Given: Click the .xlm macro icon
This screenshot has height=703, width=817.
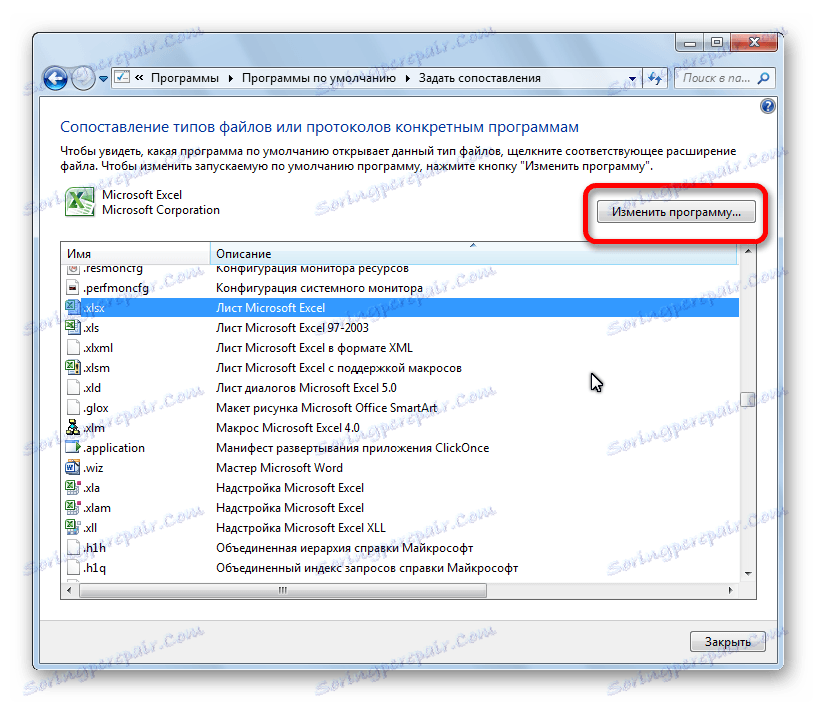Looking at the screenshot, I should (73, 427).
